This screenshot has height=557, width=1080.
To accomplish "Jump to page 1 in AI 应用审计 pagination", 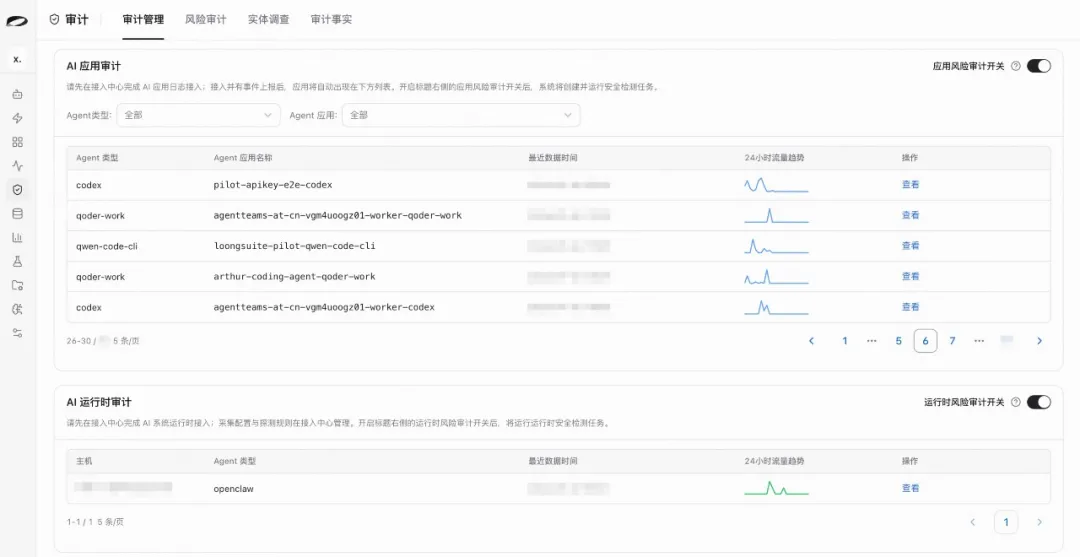I will tap(844, 341).
